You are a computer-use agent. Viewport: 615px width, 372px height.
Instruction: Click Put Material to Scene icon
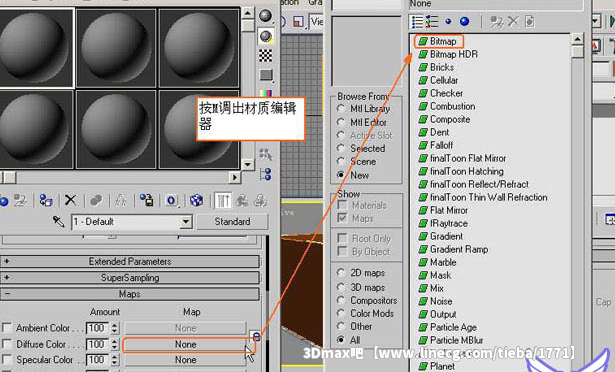point(20,201)
